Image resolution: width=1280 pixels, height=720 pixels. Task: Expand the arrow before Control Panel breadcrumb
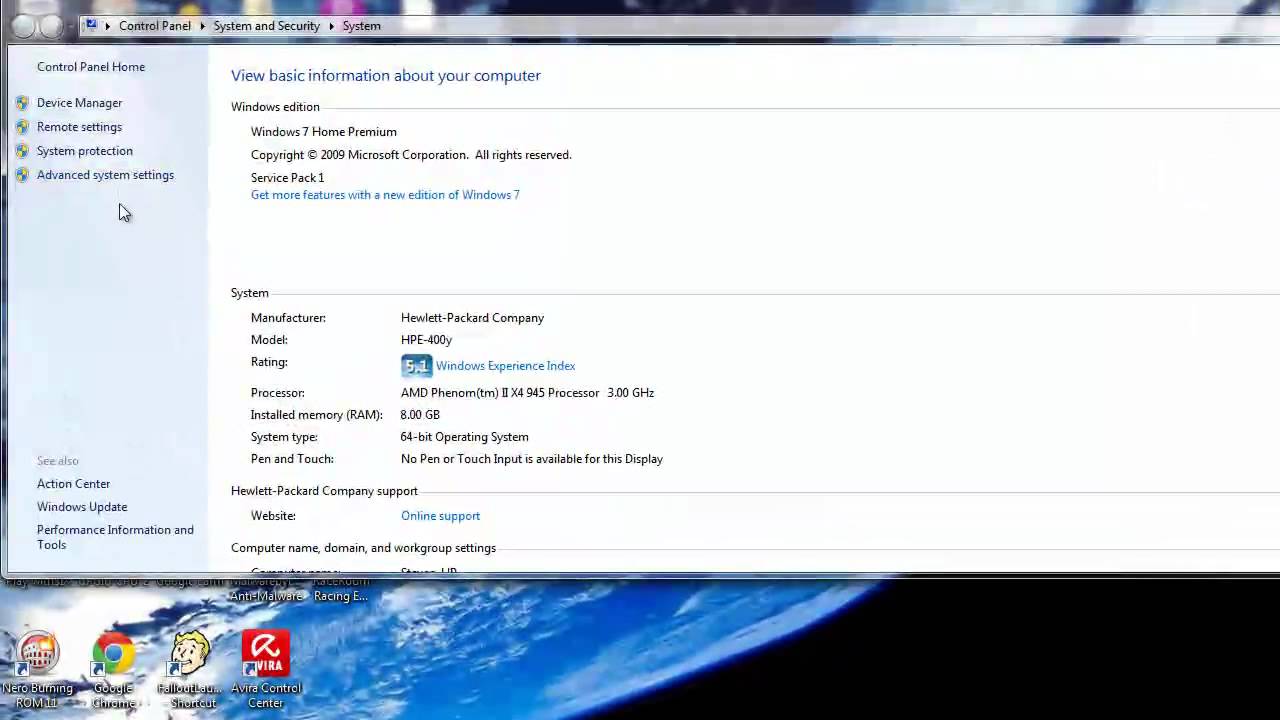[108, 26]
